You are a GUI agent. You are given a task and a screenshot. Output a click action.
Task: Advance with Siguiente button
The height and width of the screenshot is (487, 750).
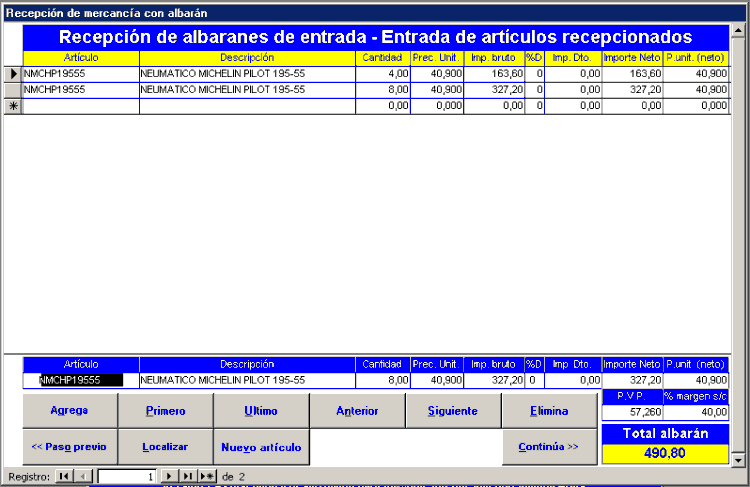click(453, 410)
